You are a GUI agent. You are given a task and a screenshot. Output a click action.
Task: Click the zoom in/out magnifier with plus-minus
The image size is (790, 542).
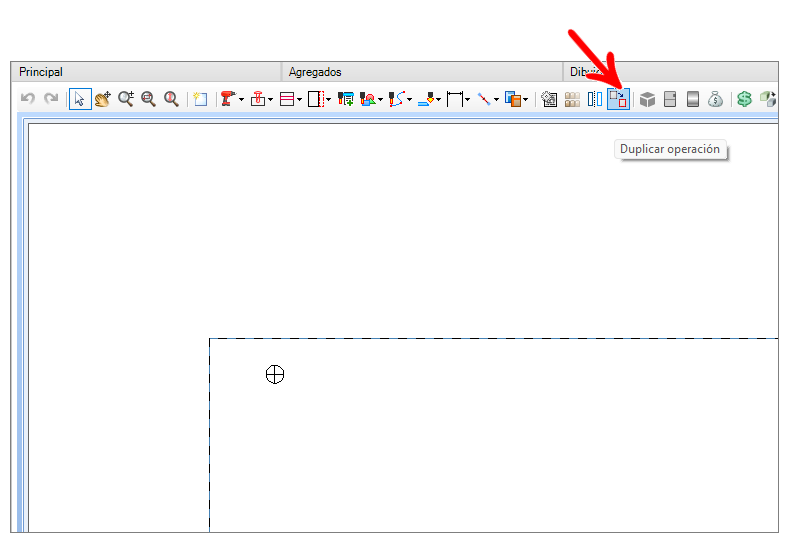click(125, 99)
